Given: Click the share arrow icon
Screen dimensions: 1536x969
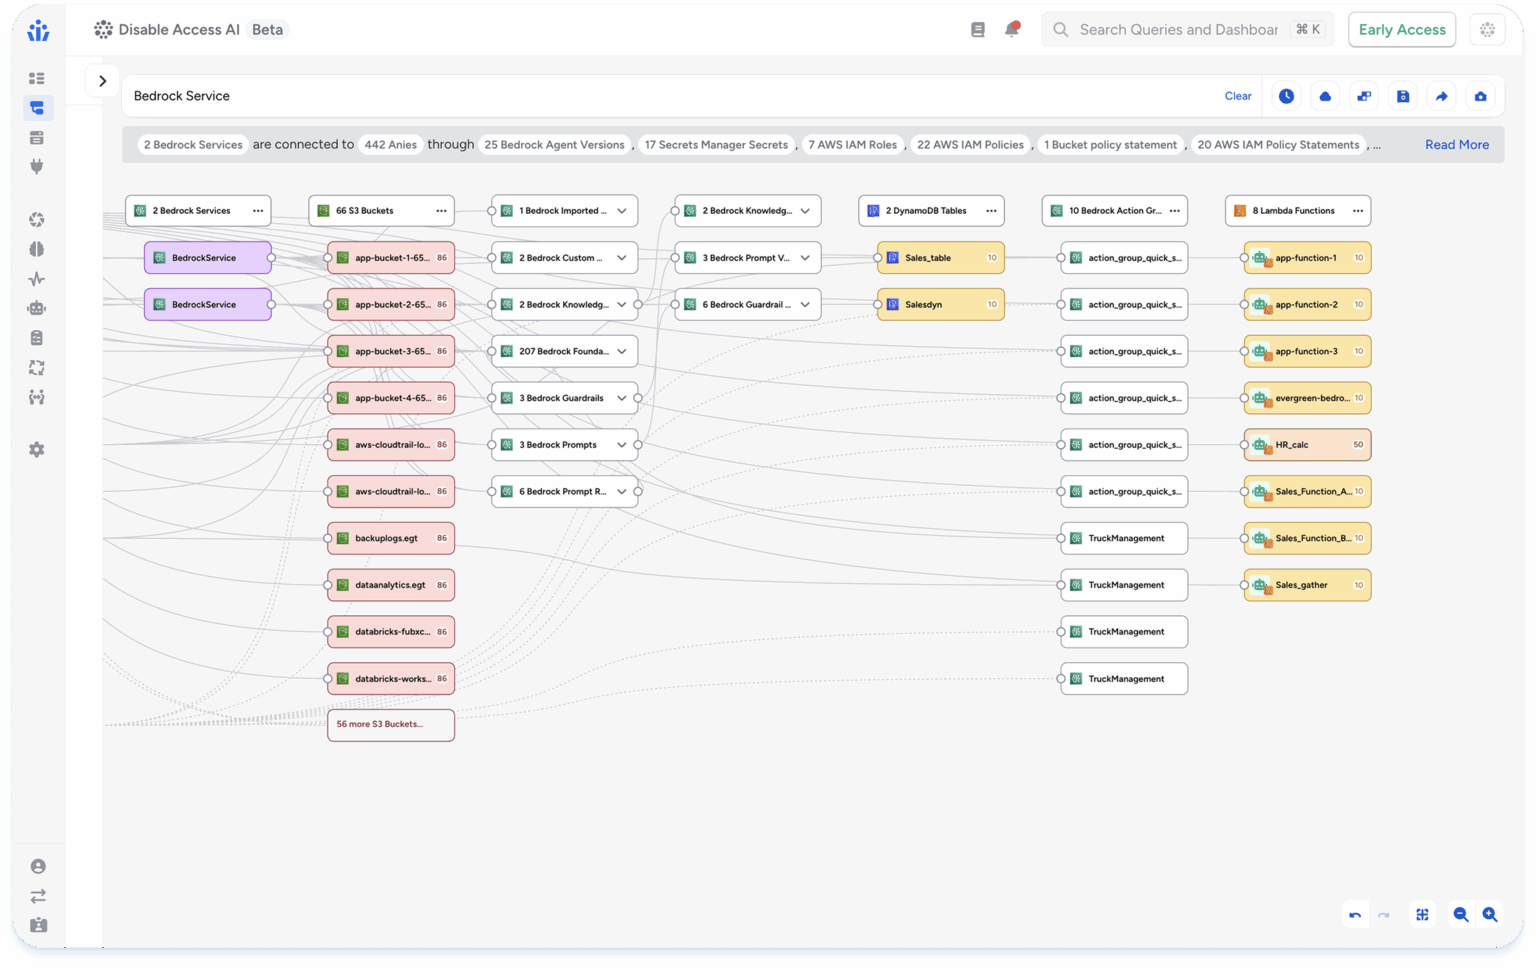Looking at the screenshot, I should click(x=1441, y=96).
